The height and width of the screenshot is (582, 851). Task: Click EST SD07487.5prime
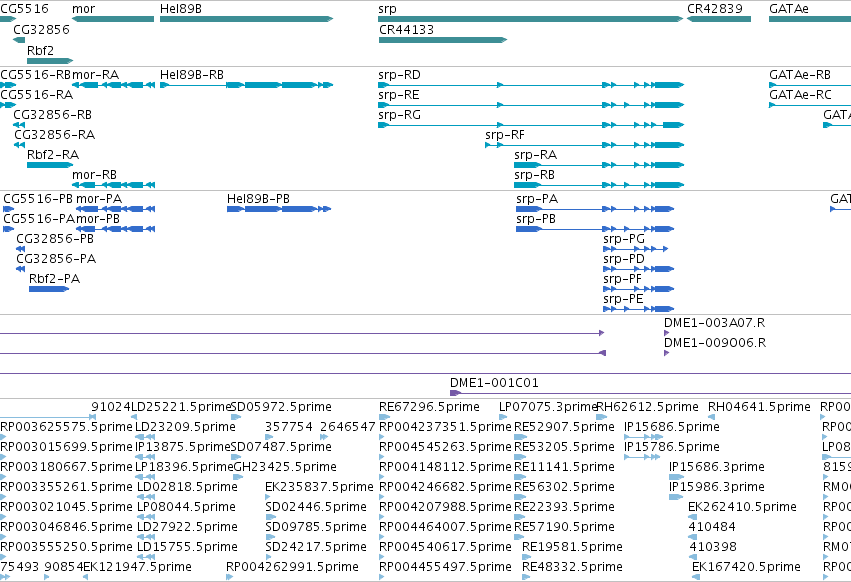[x=281, y=447]
